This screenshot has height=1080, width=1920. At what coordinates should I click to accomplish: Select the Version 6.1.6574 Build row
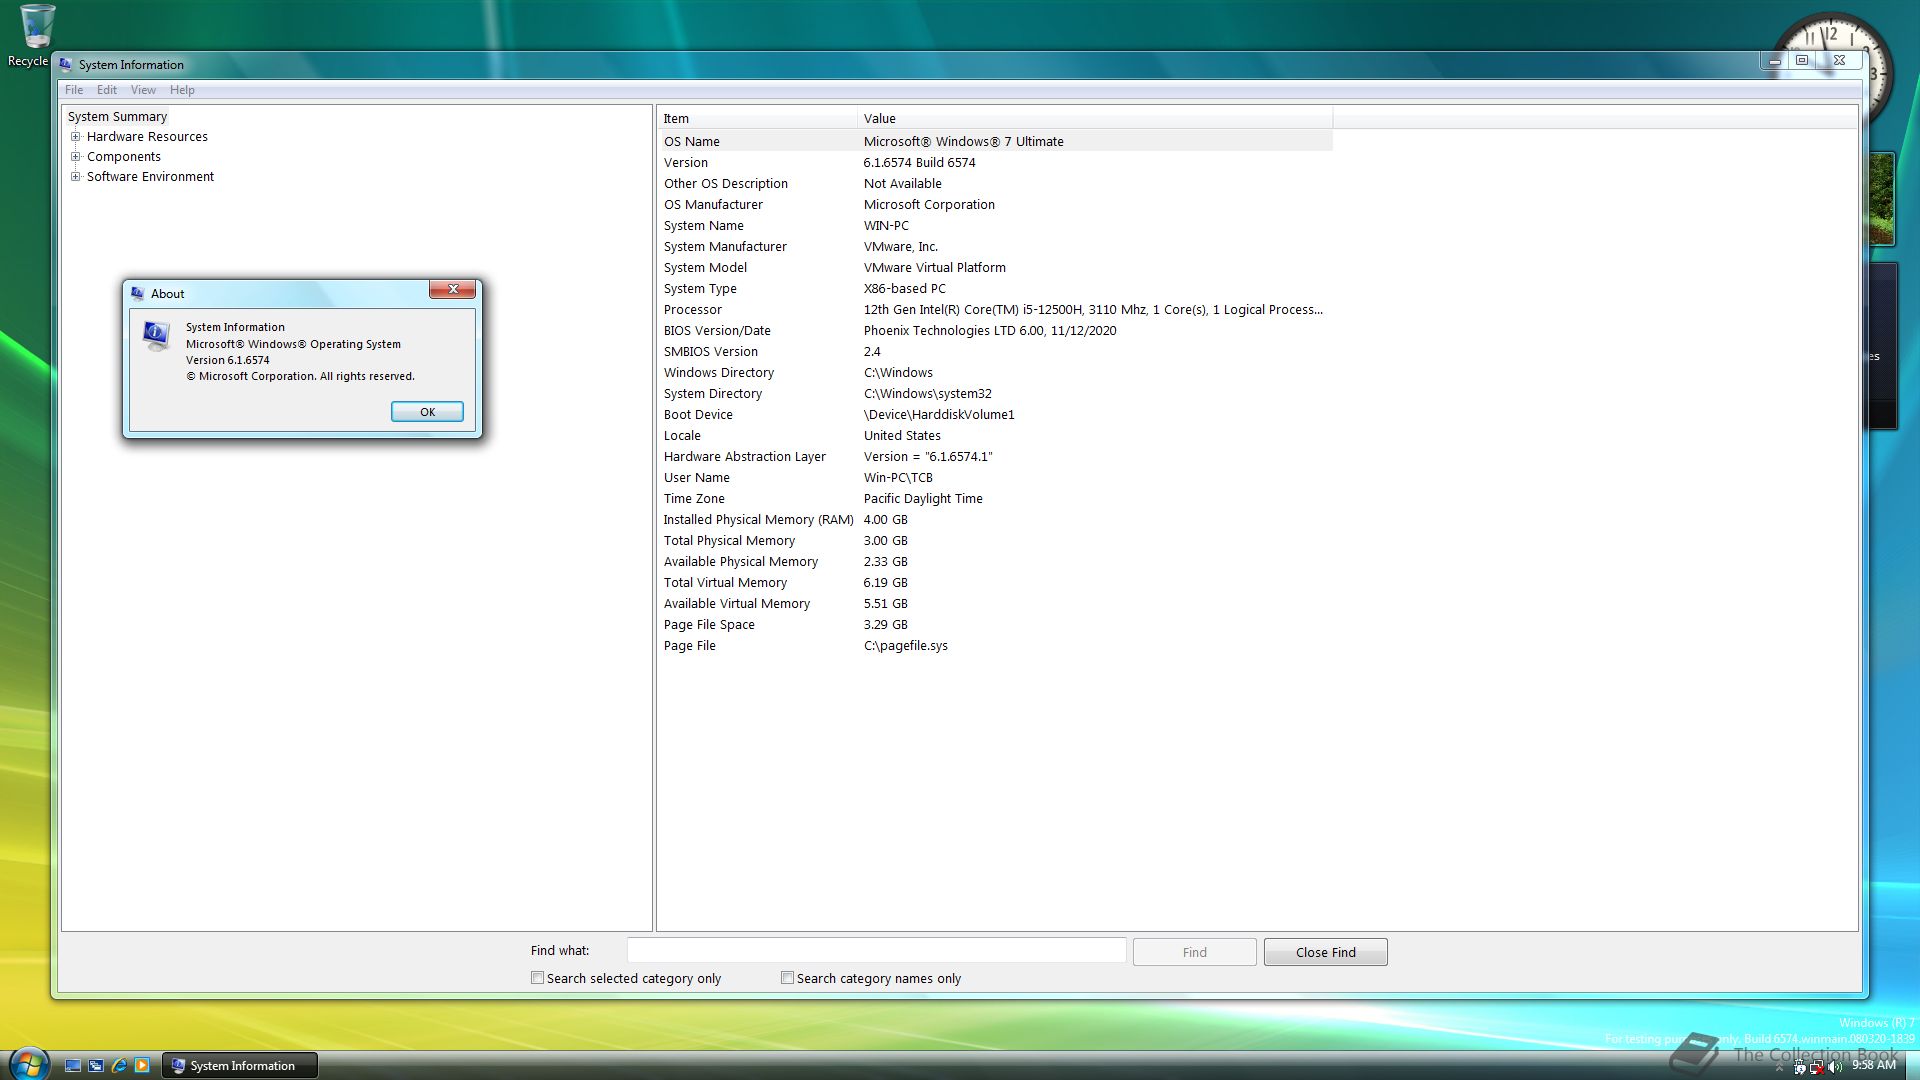click(x=995, y=163)
